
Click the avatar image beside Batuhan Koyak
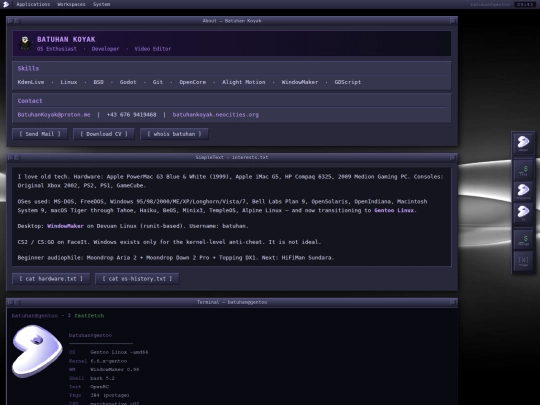click(x=25, y=43)
